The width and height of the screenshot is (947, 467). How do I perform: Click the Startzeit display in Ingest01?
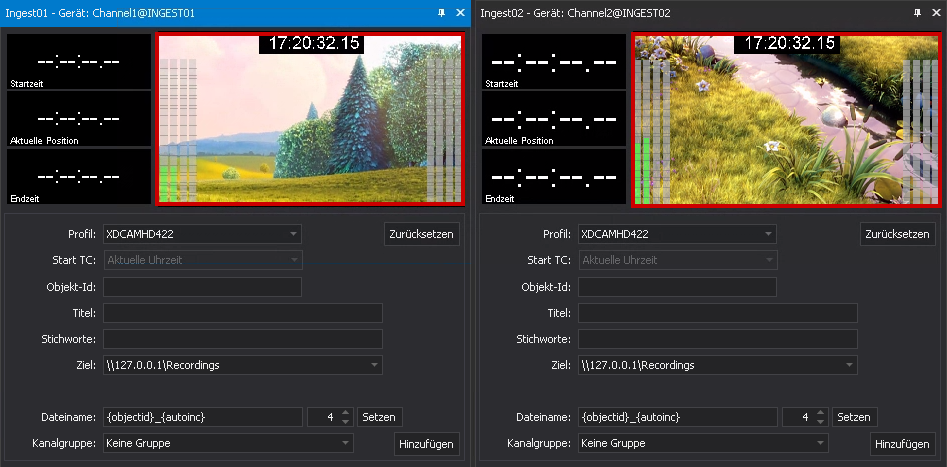tap(79, 62)
